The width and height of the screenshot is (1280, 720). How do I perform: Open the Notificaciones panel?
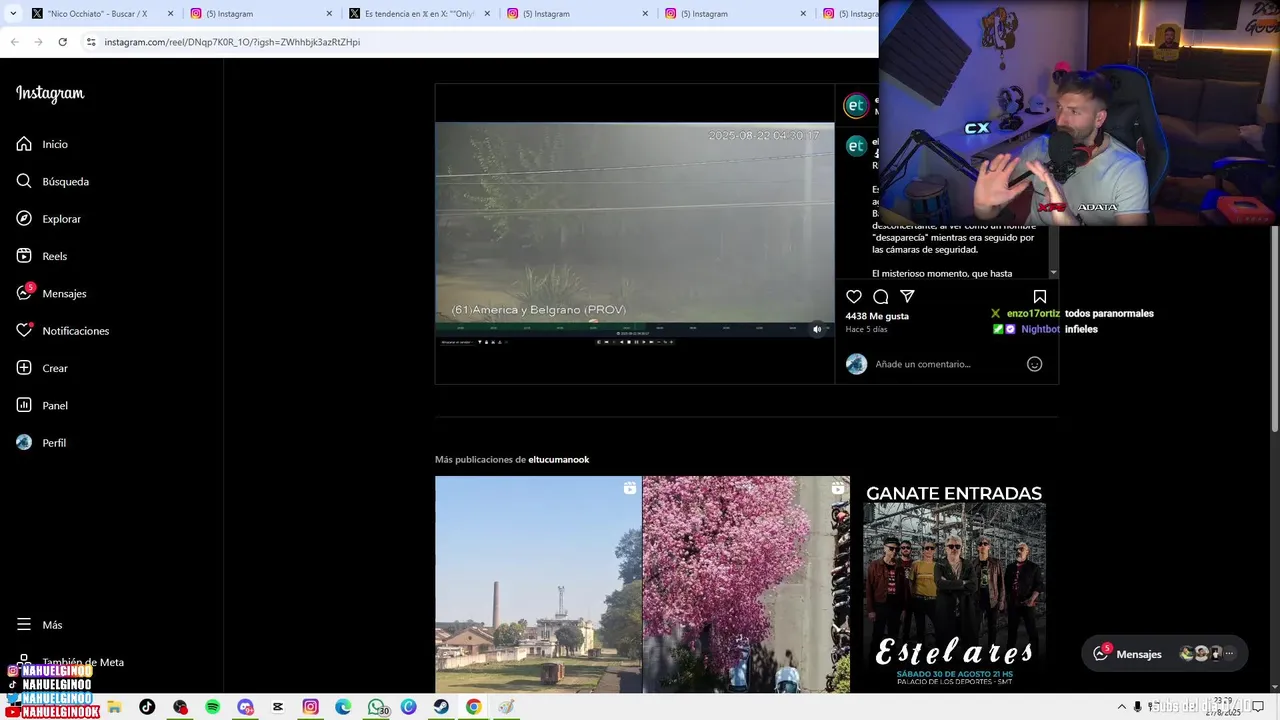[x=62, y=331]
